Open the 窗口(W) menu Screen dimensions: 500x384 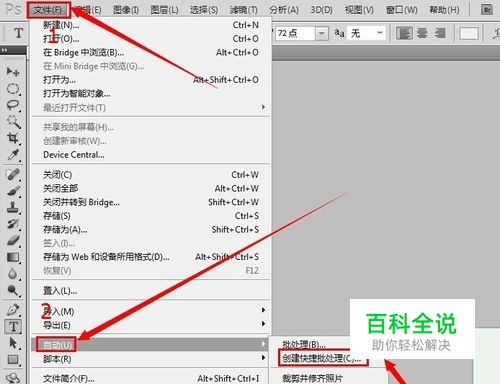pos(402,10)
